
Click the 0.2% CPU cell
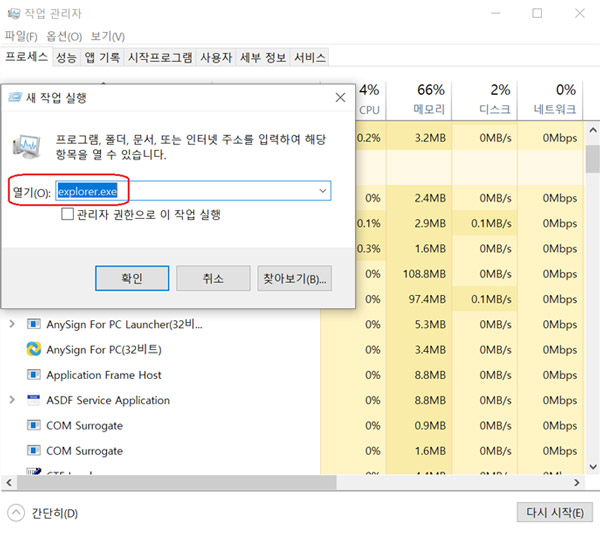click(369, 138)
